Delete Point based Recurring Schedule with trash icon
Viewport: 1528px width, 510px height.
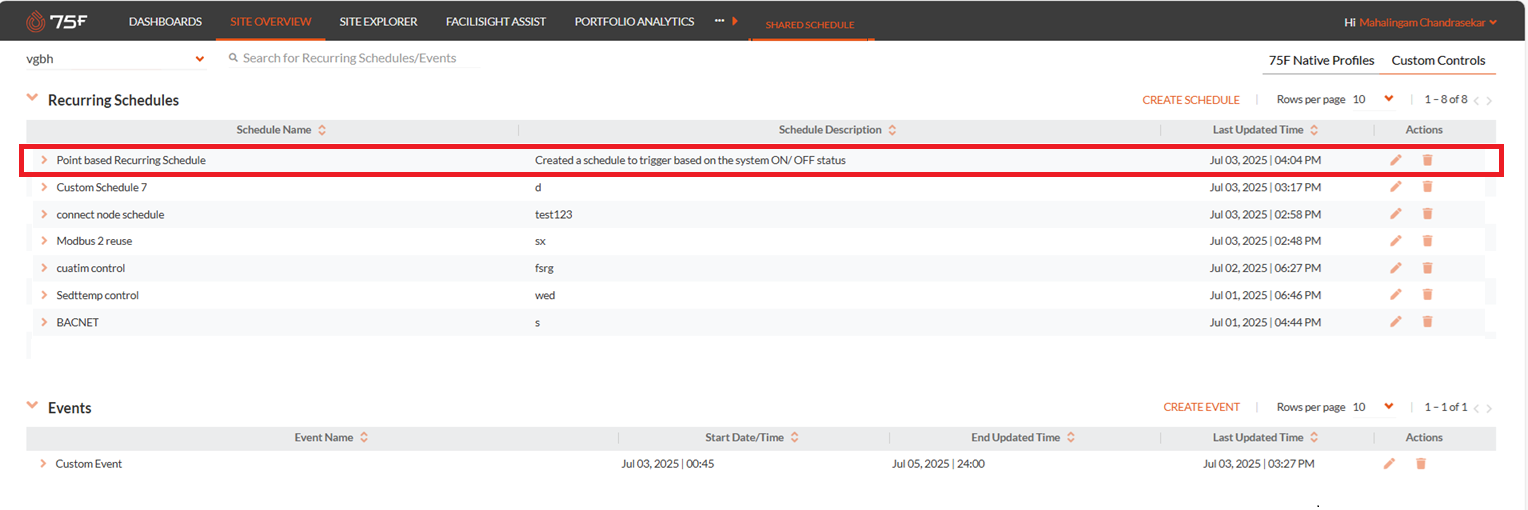pos(1427,160)
